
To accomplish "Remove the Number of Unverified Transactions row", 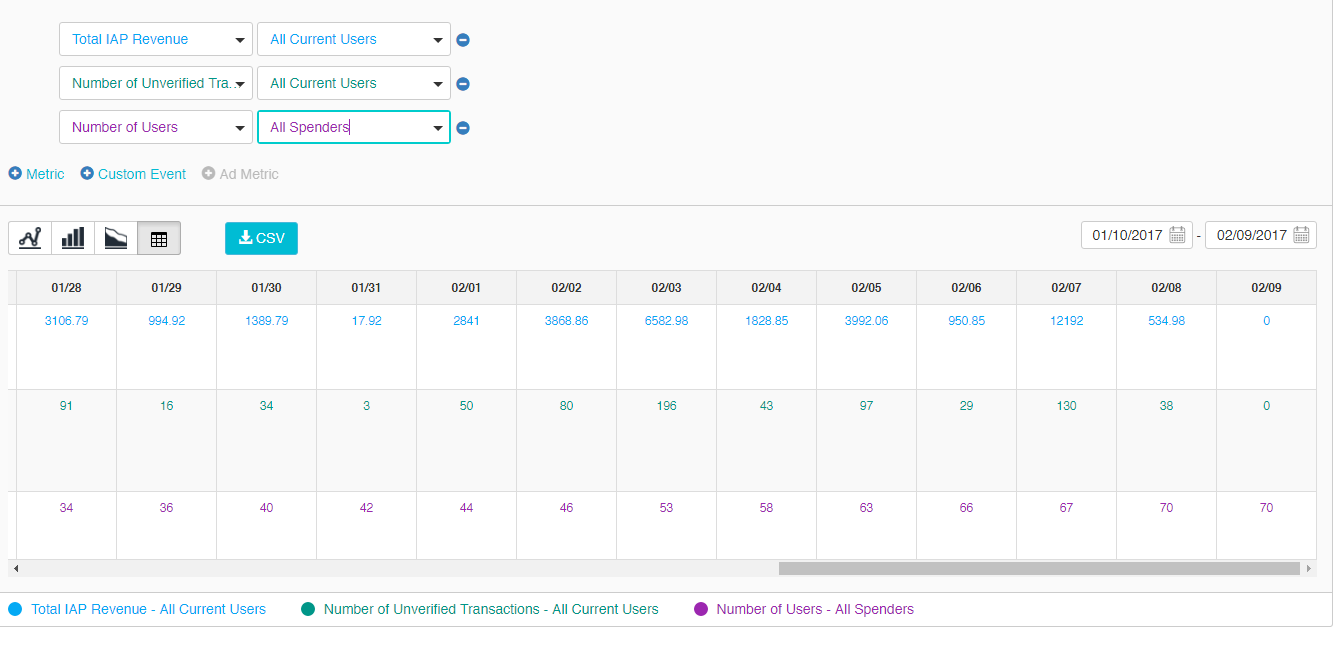I will coord(463,84).
